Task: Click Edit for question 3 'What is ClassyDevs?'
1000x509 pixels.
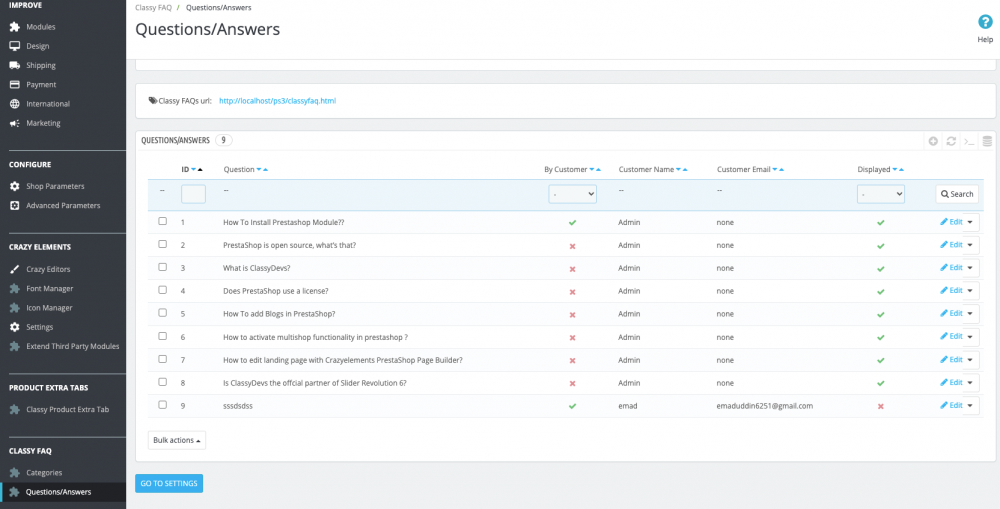Action: coord(951,267)
